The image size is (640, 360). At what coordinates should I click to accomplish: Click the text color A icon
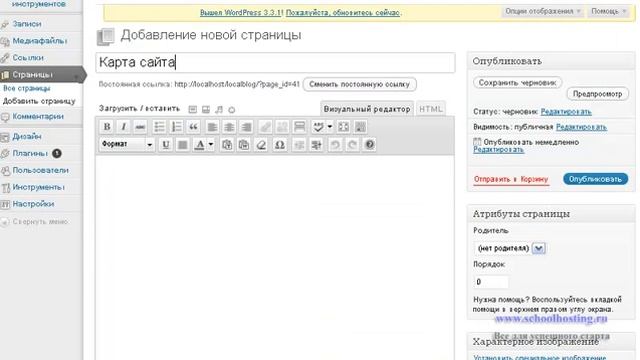click(200, 144)
